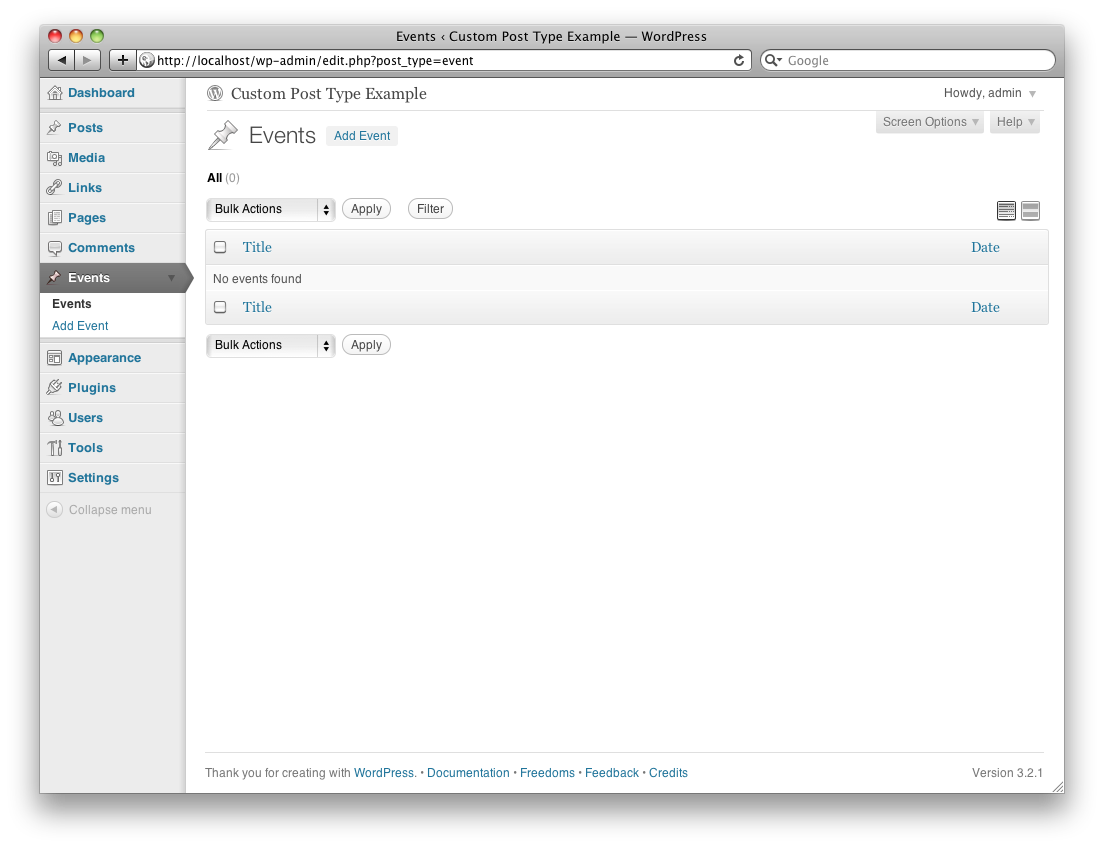
Task: Open the Users menu item
Action: tap(85, 418)
